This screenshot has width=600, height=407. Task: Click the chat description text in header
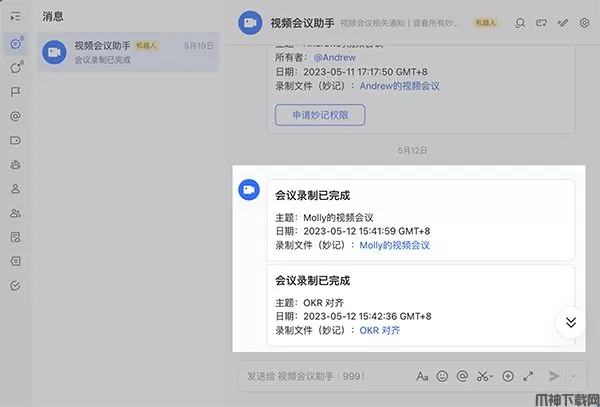pos(400,23)
